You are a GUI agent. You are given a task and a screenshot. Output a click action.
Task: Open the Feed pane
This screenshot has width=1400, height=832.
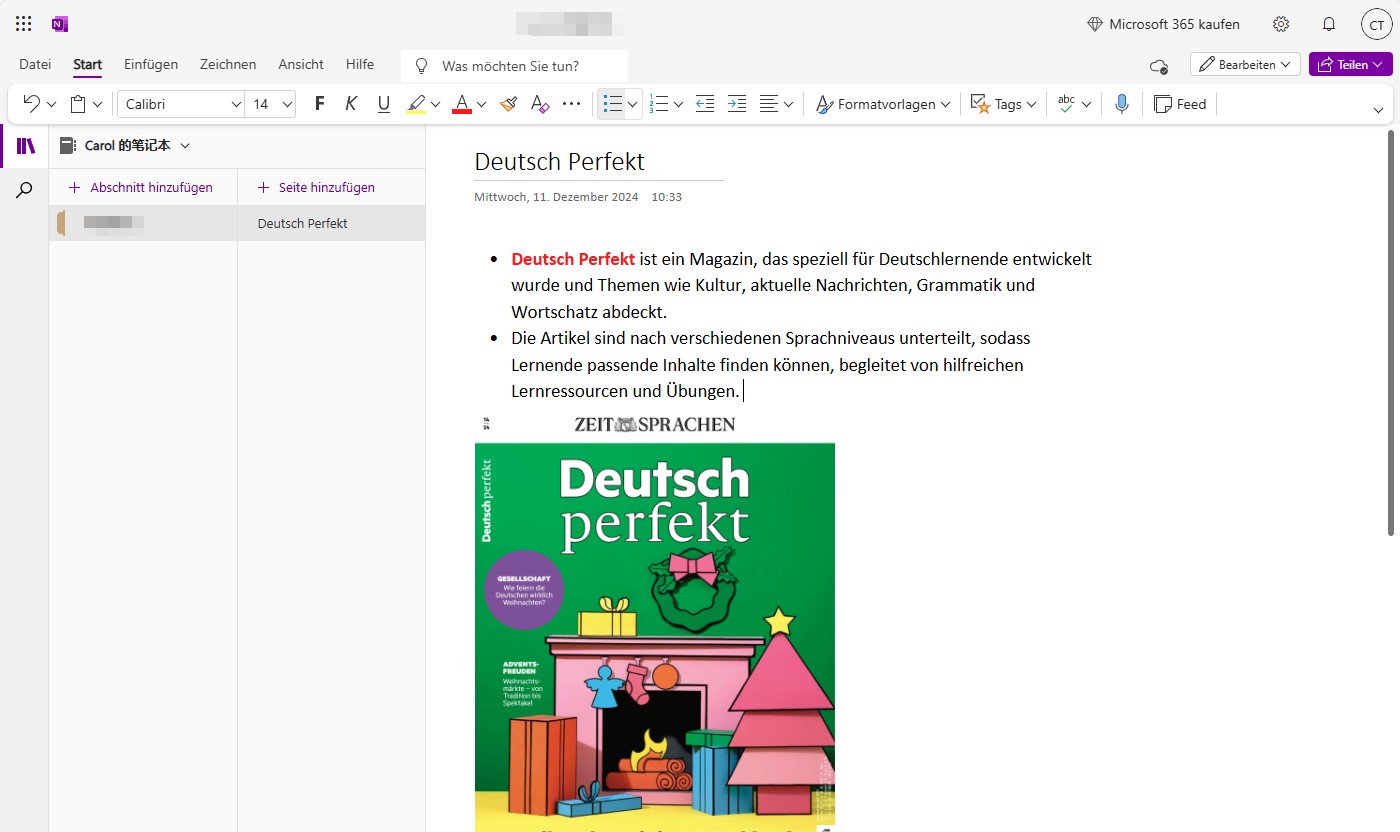(1180, 104)
